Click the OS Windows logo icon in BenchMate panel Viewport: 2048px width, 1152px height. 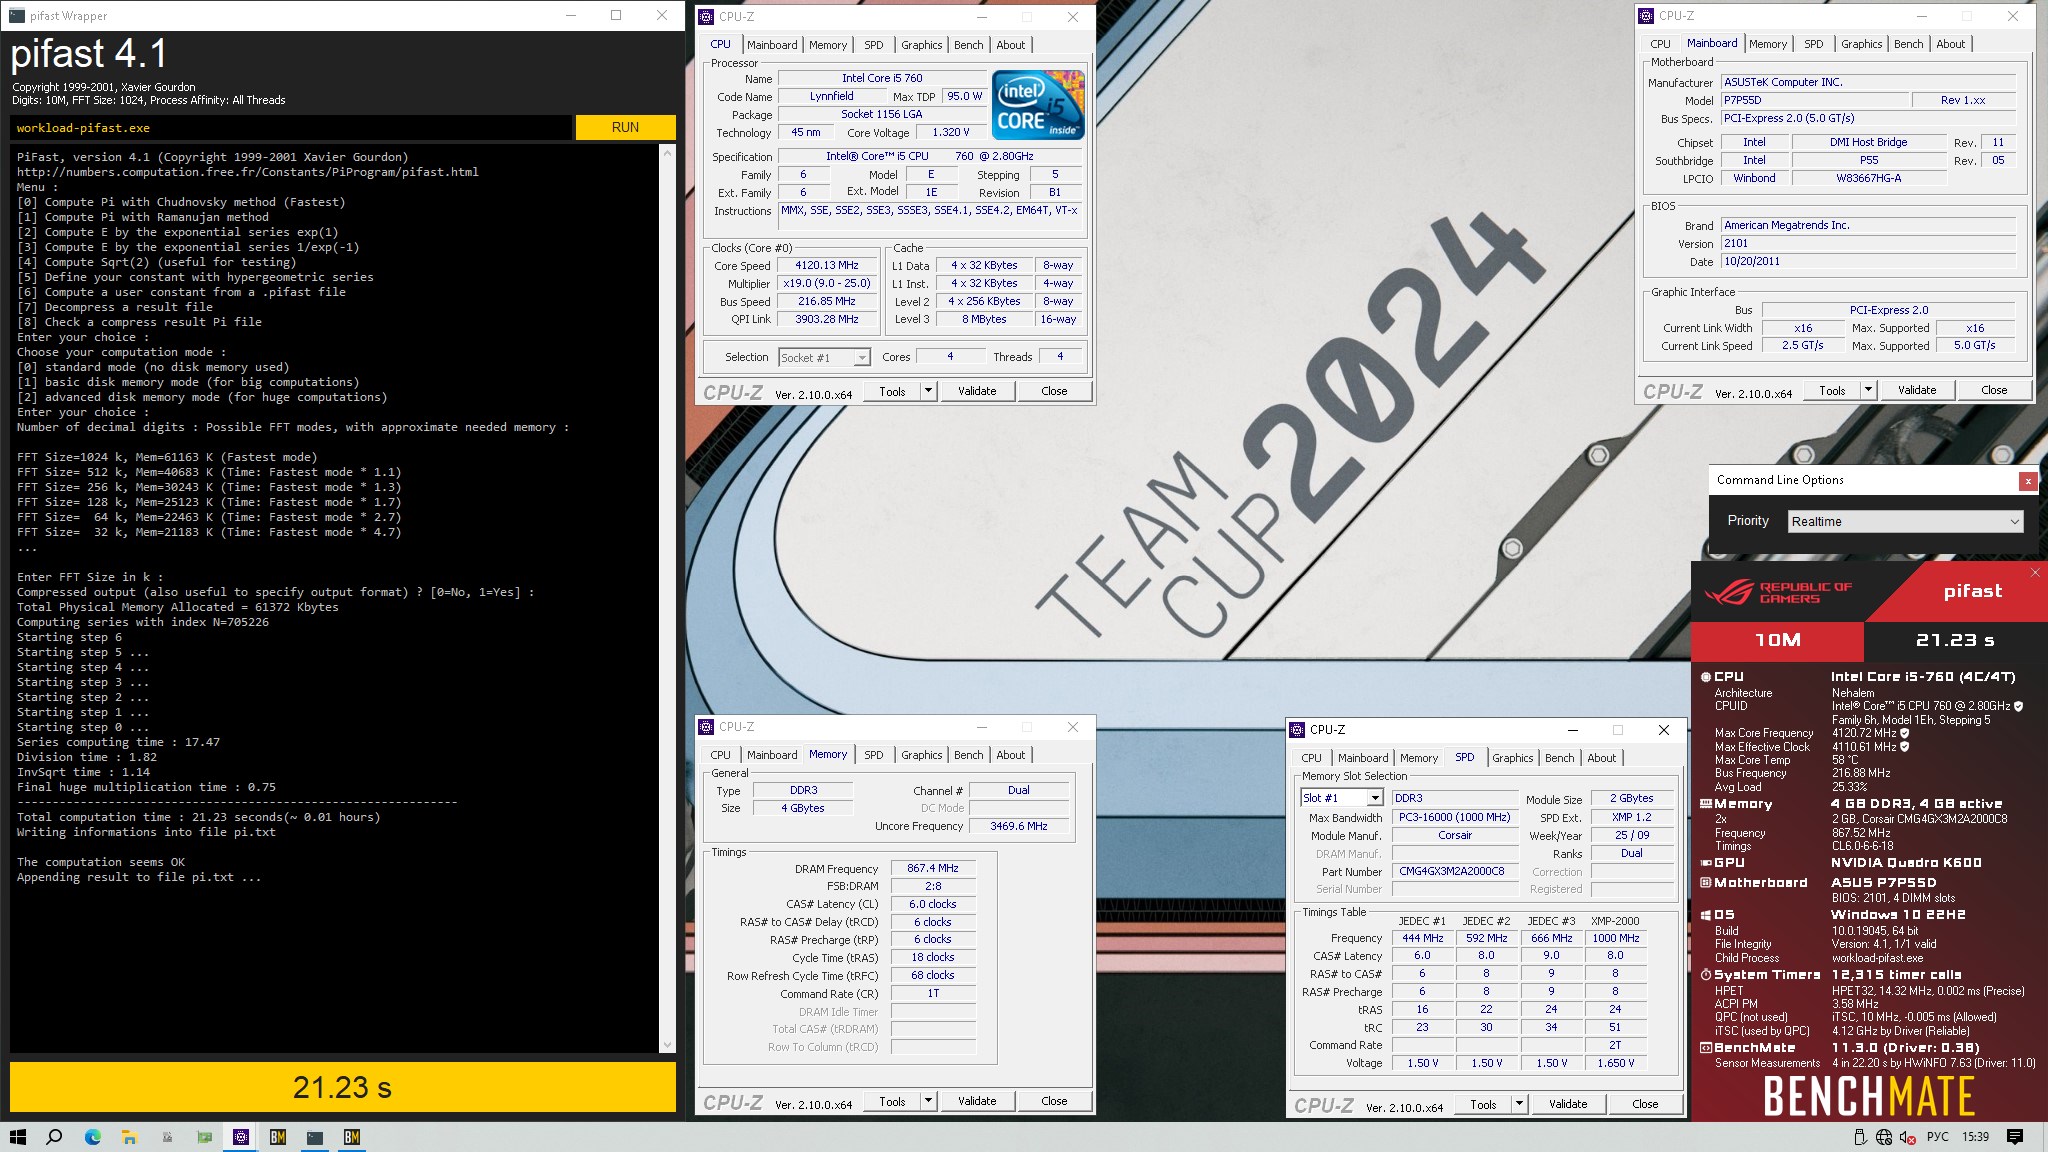pos(1706,915)
